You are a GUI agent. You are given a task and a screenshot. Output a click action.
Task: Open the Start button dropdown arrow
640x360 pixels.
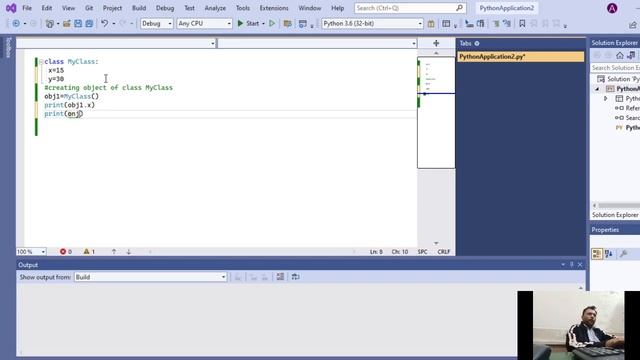click(x=263, y=24)
